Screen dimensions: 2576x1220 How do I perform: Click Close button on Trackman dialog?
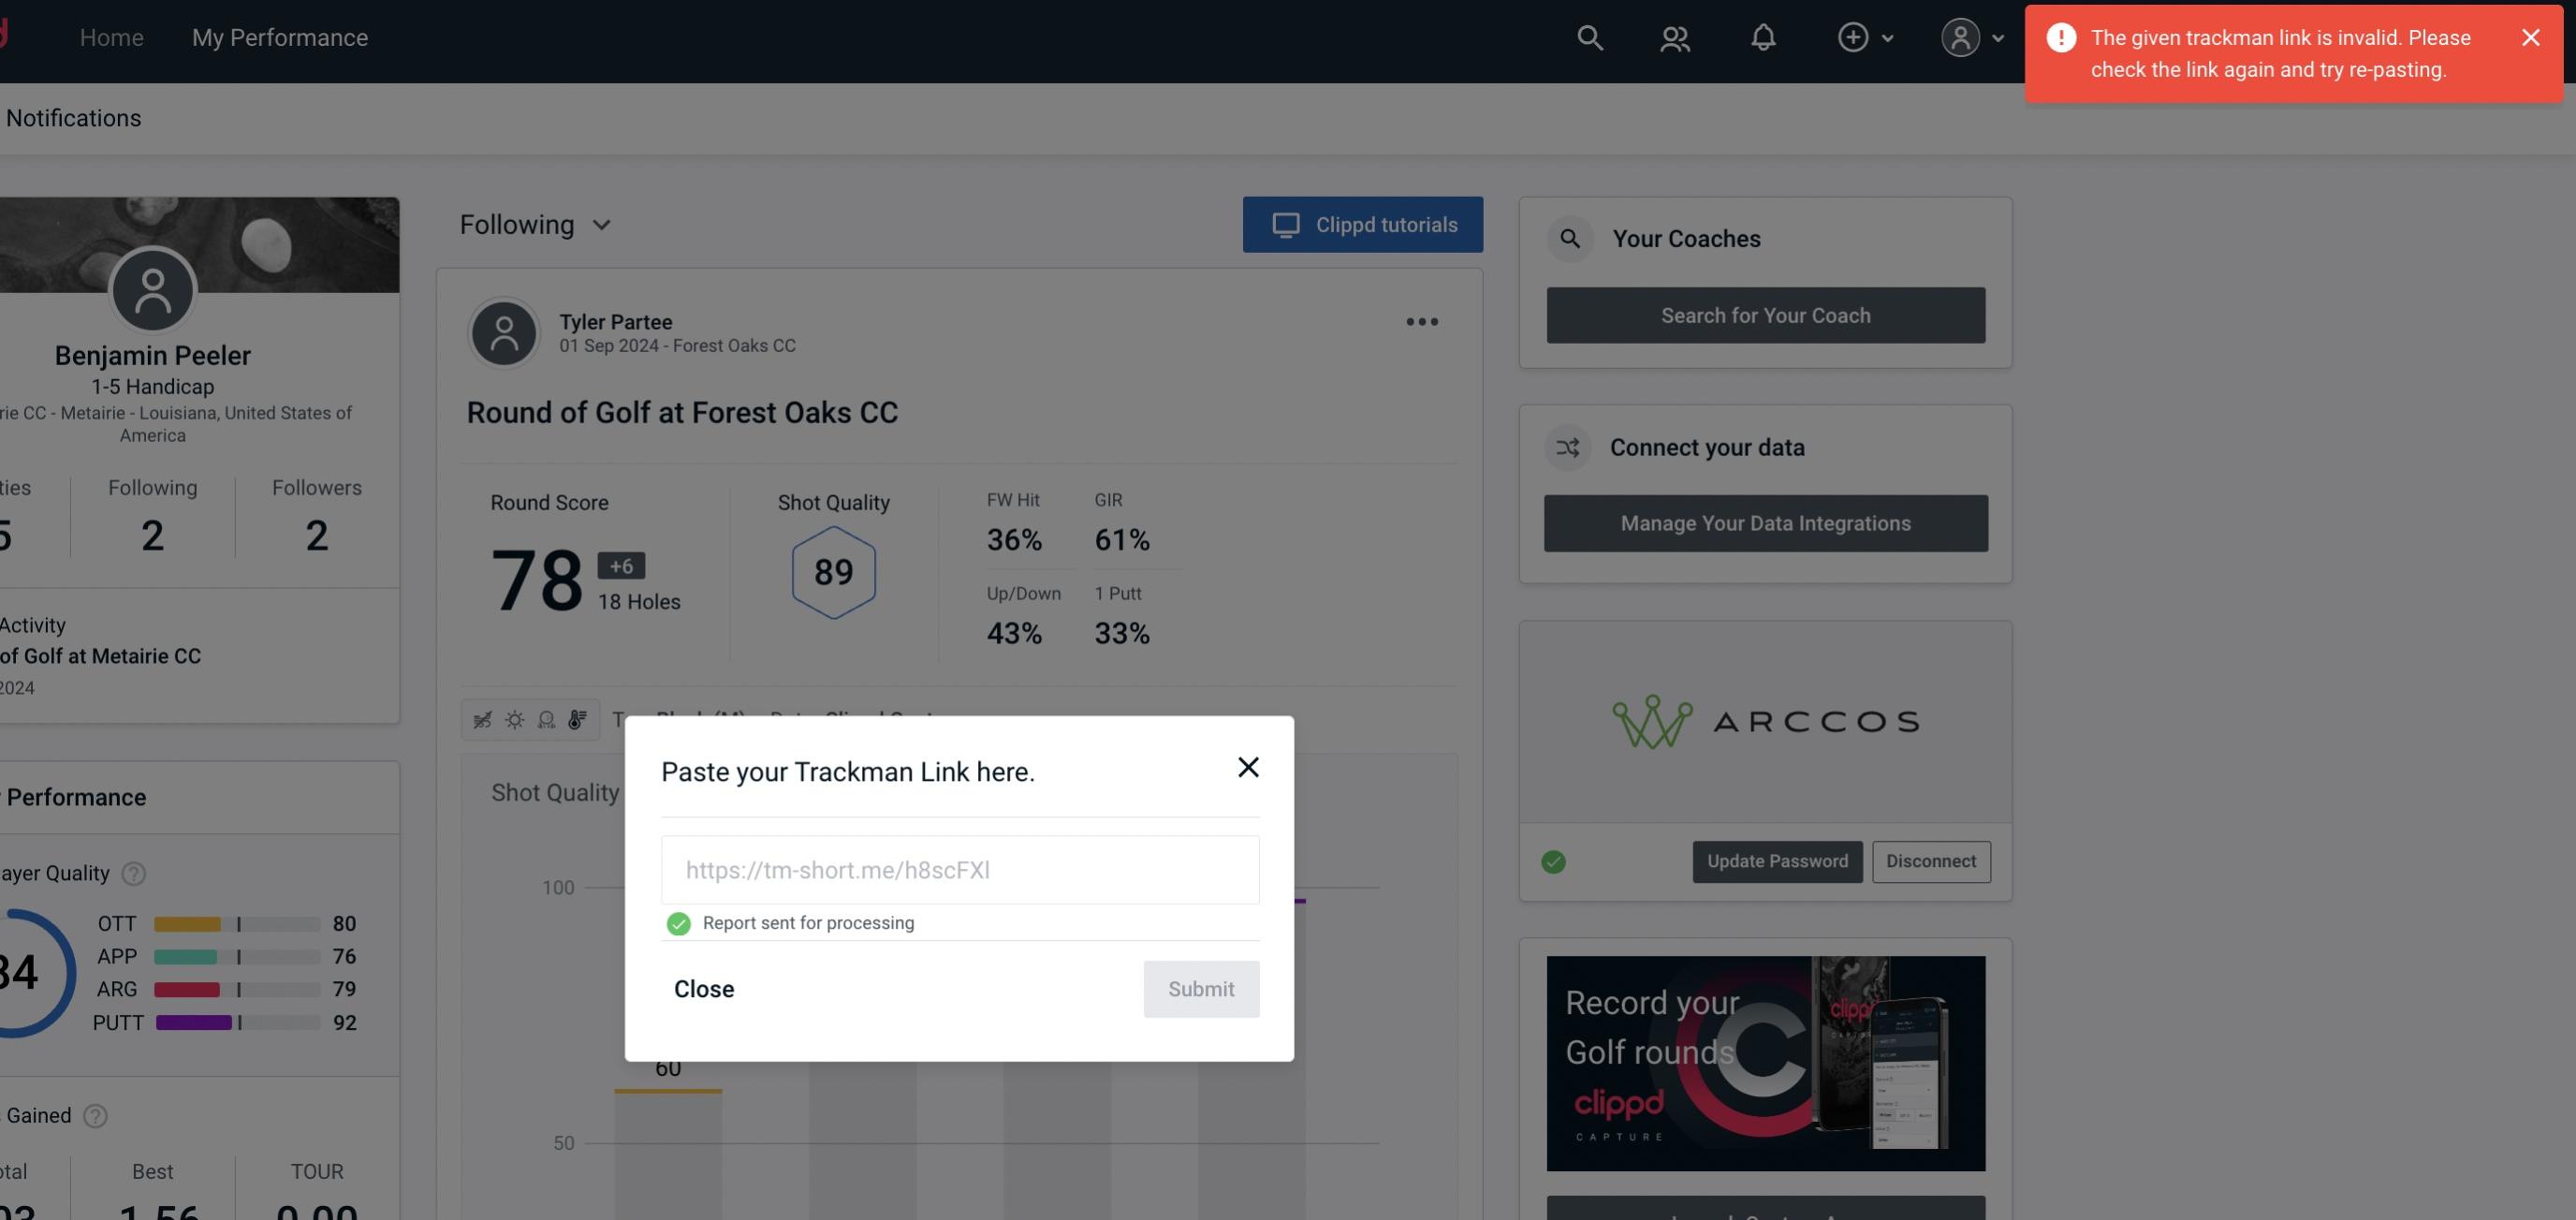click(x=705, y=988)
